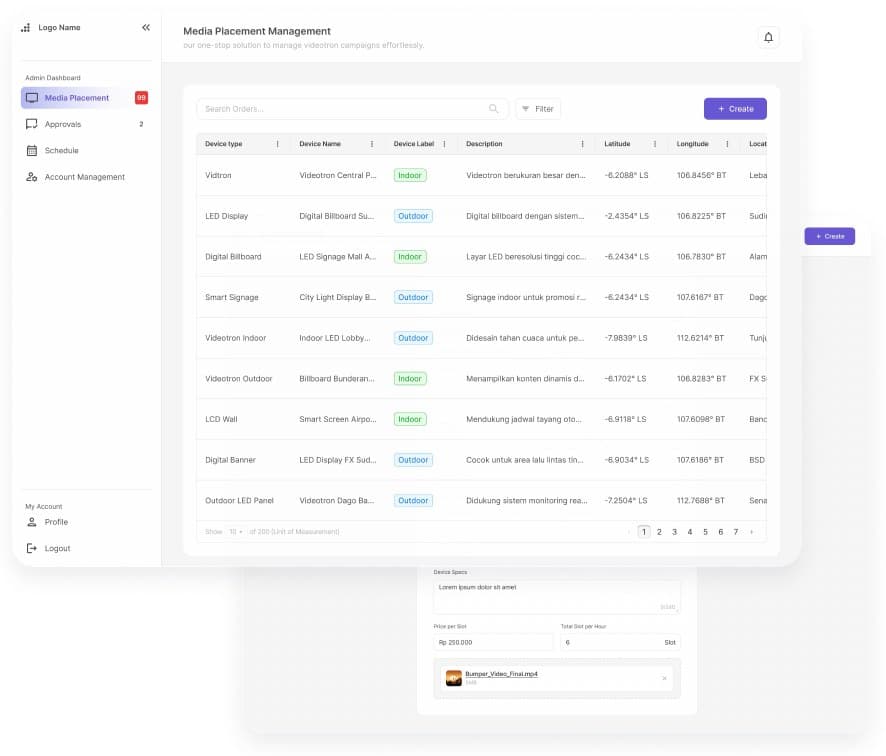The image size is (886, 756).
Task: Go to page 5
Action: [x=705, y=532]
